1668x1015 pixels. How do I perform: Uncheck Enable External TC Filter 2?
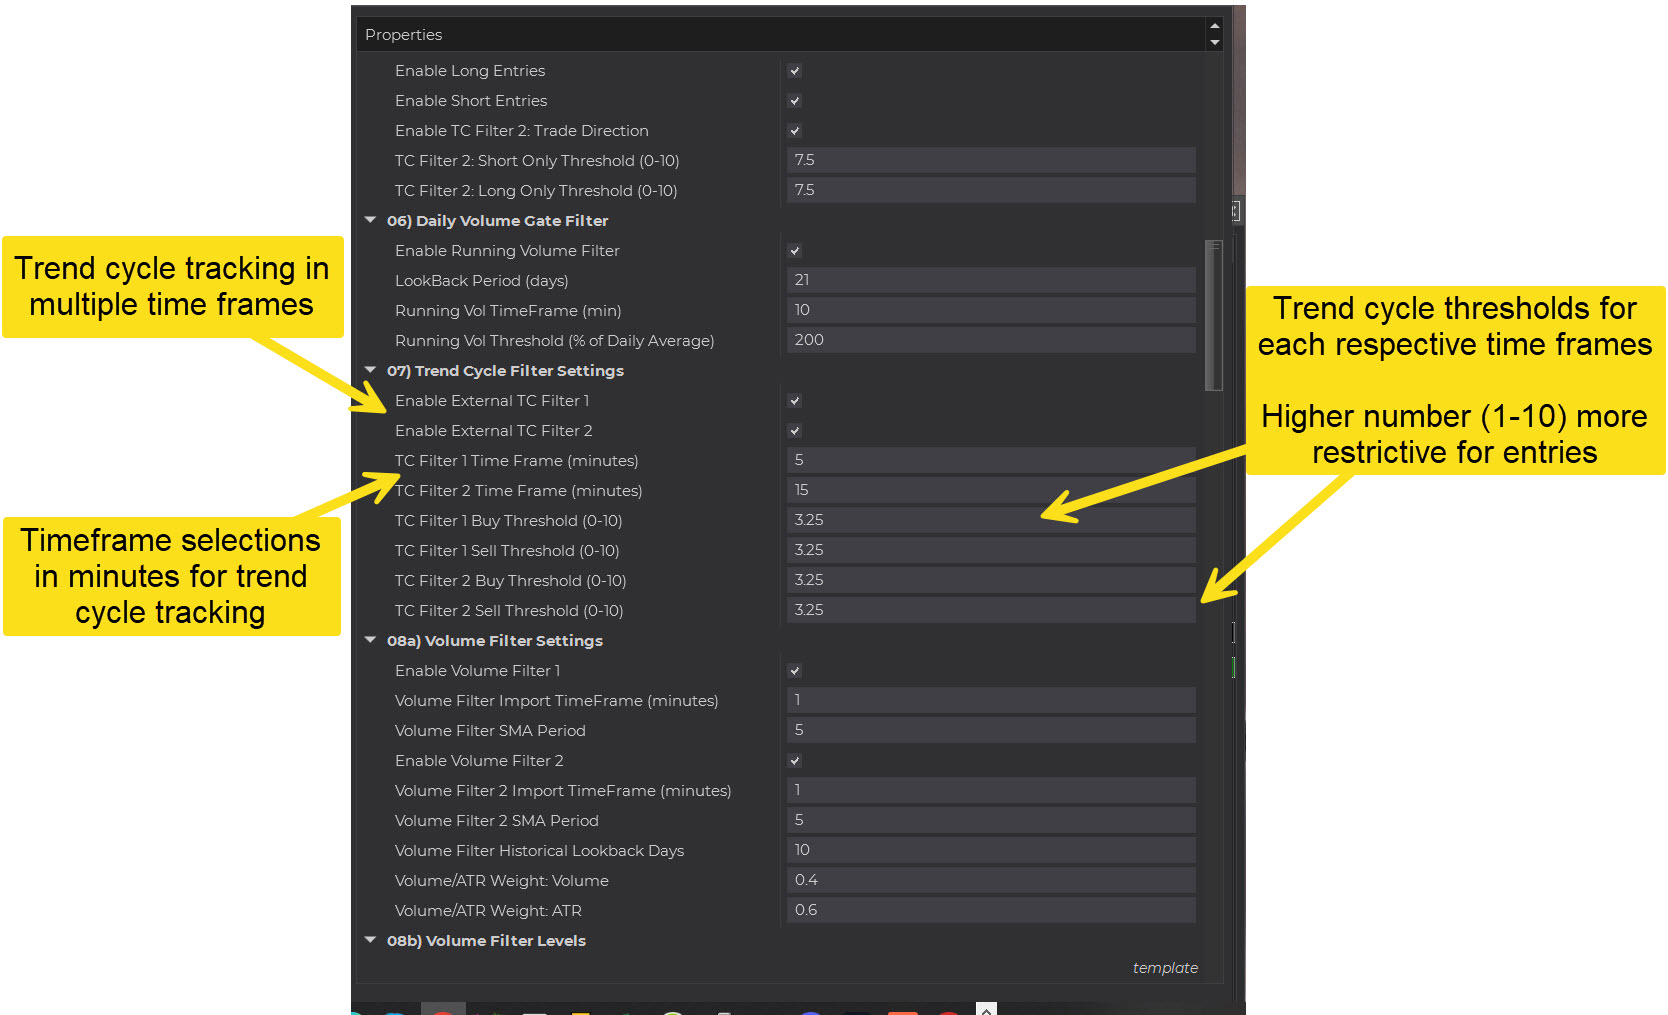pos(795,431)
